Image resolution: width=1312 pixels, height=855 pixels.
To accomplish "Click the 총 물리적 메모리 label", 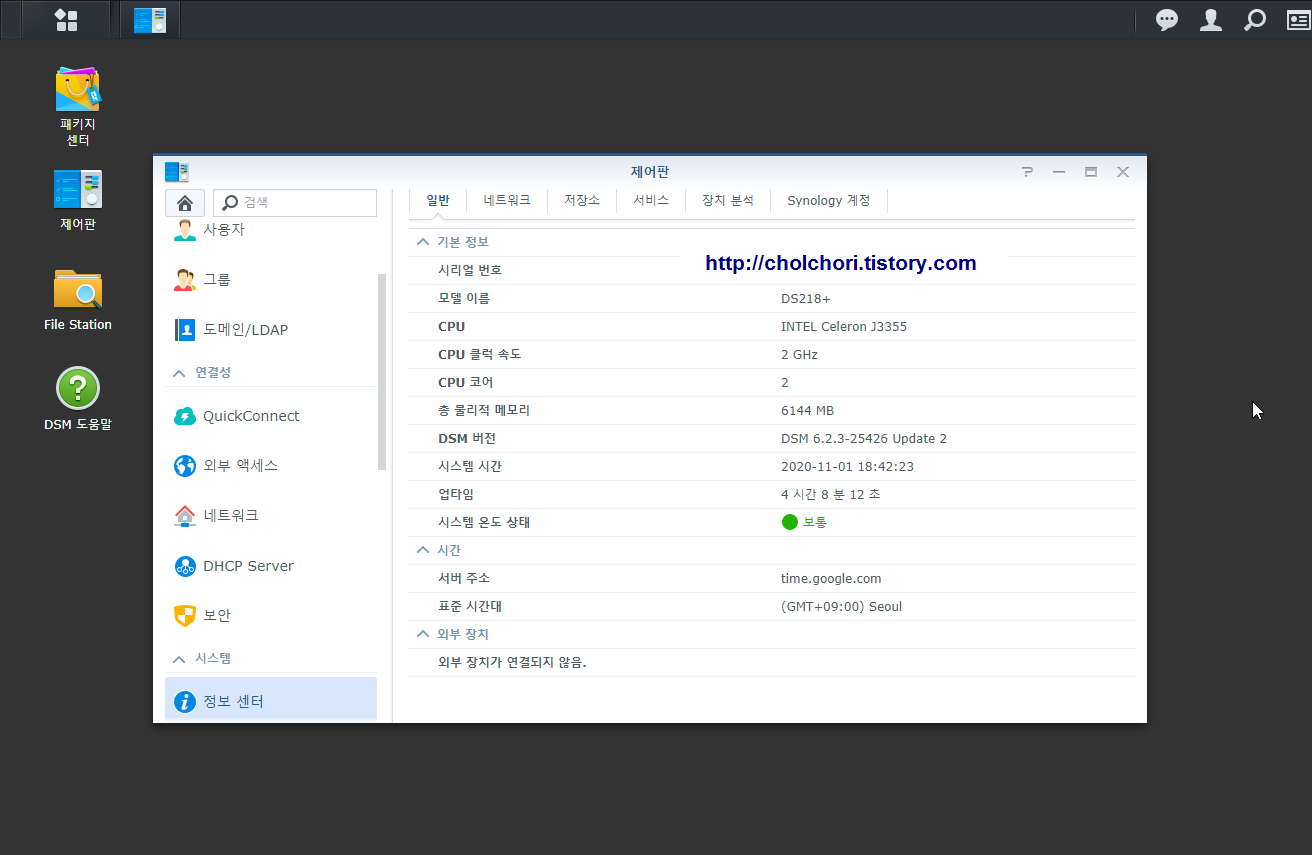I will [x=484, y=411].
